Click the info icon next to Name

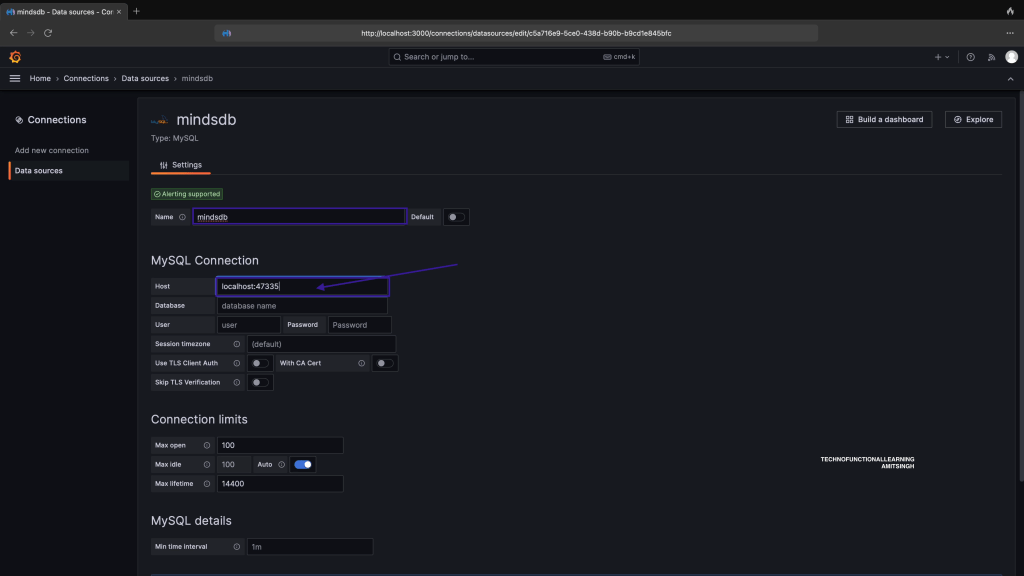[x=182, y=217]
